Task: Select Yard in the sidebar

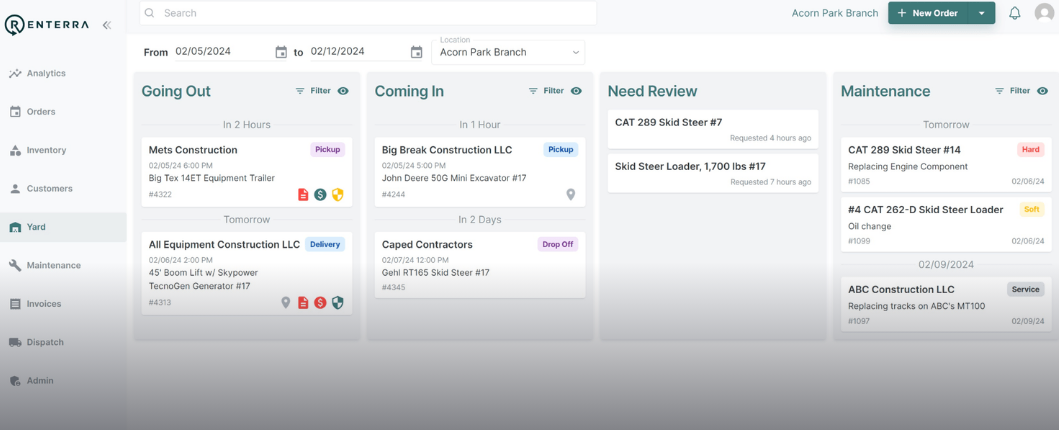Action: (x=63, y=227)
